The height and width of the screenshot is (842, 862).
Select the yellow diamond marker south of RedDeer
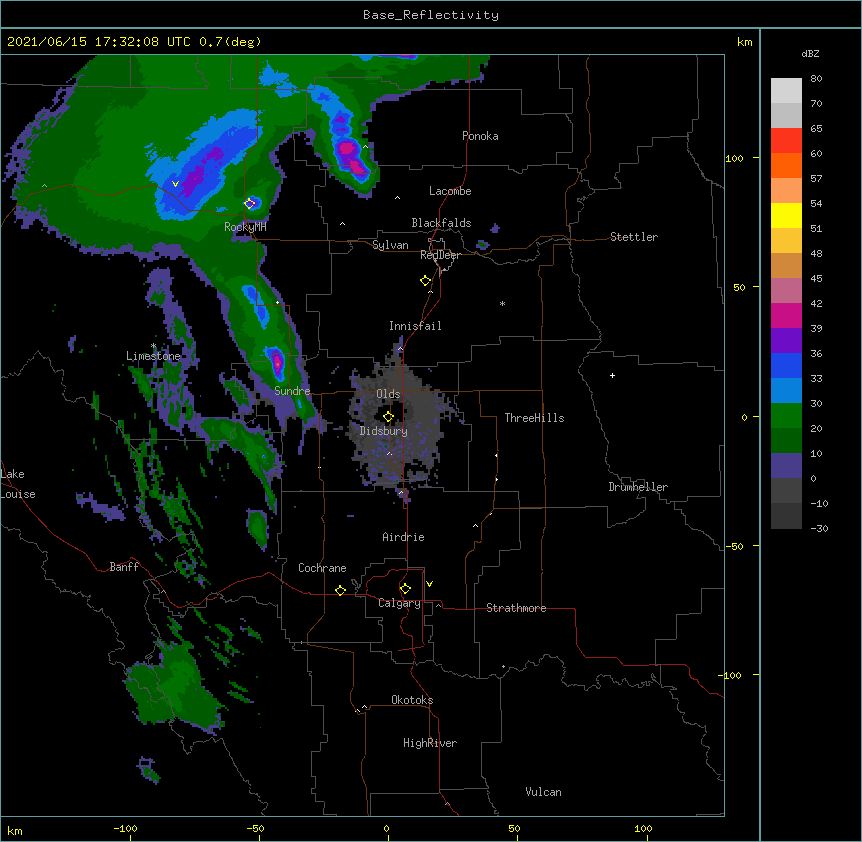426,281
